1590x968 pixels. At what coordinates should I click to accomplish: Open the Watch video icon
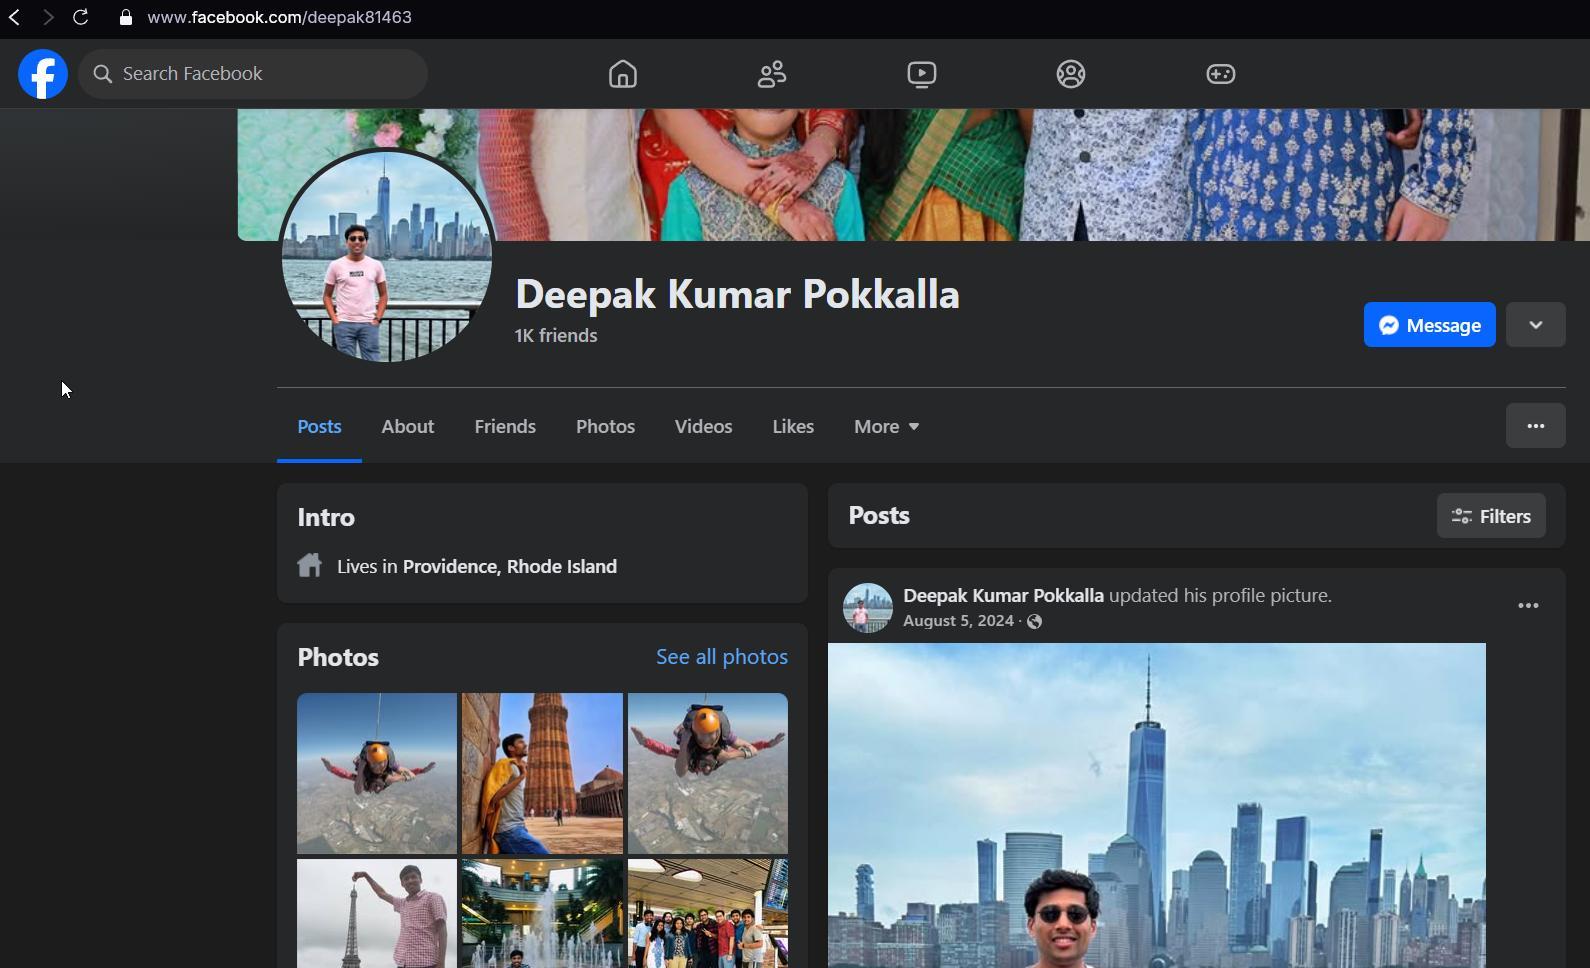[922, 74]
